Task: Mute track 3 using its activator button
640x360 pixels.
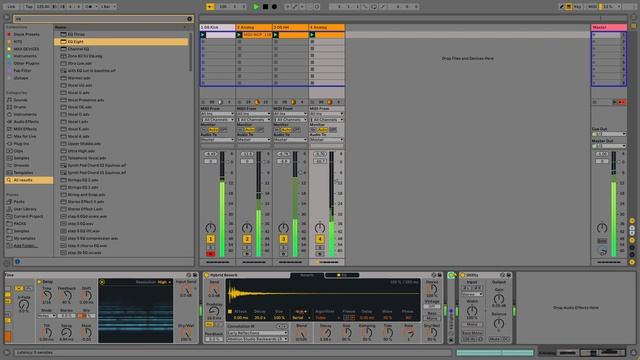Action: 283,239
